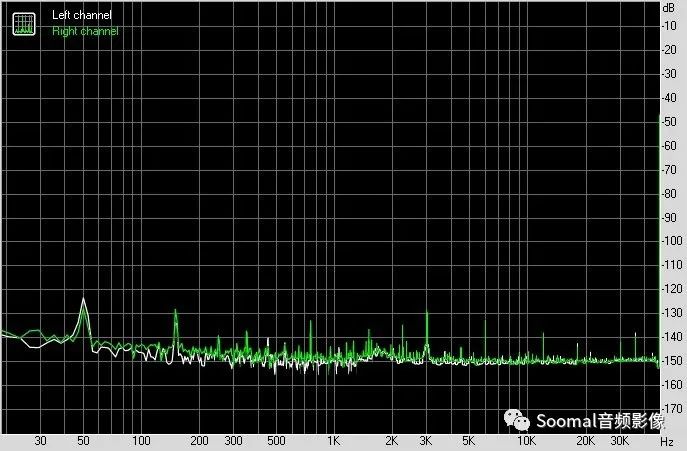Click the '500' frequency axis label

click(x=276, y=440)
